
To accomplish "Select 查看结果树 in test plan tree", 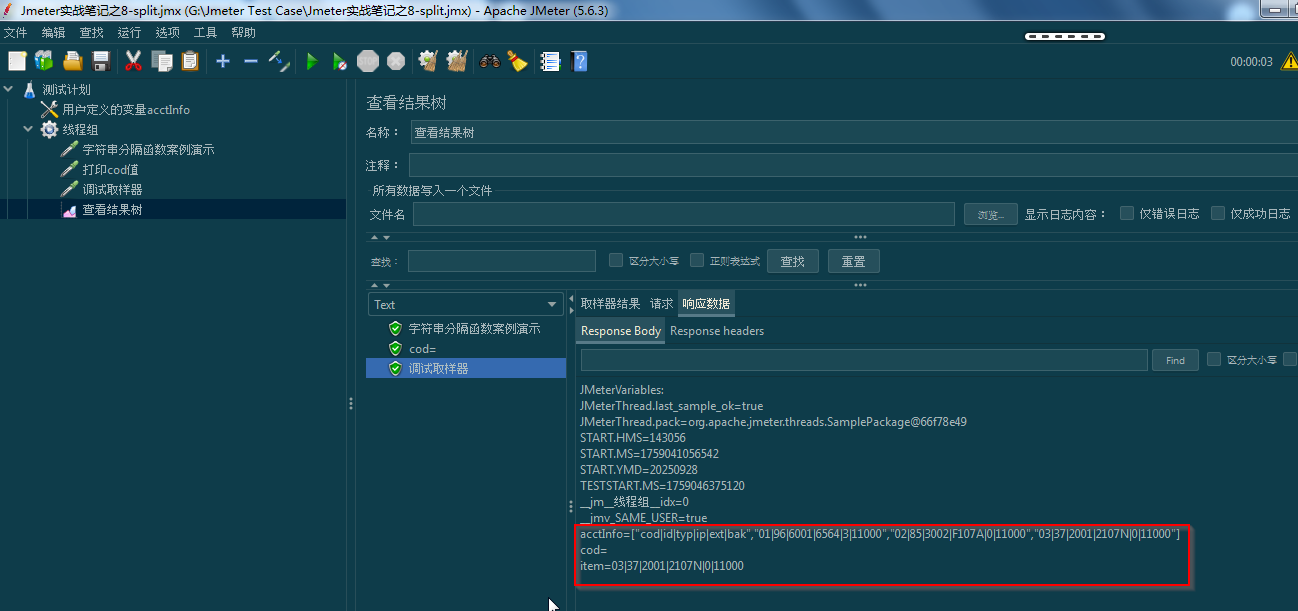I will pos(112,209).
